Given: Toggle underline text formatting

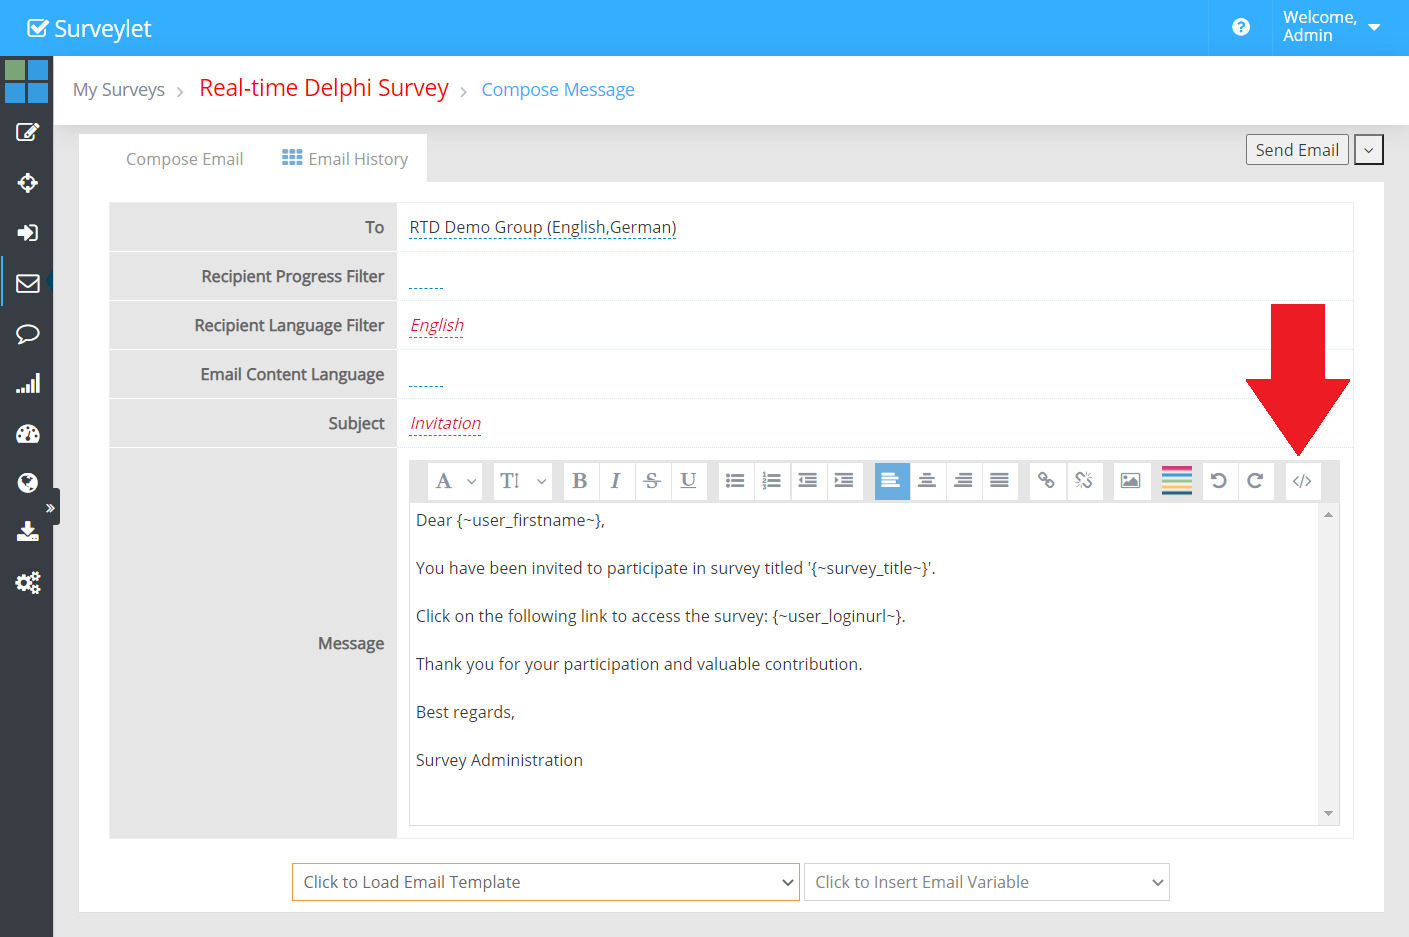Looking at the screenshot, I should point(688,481).
